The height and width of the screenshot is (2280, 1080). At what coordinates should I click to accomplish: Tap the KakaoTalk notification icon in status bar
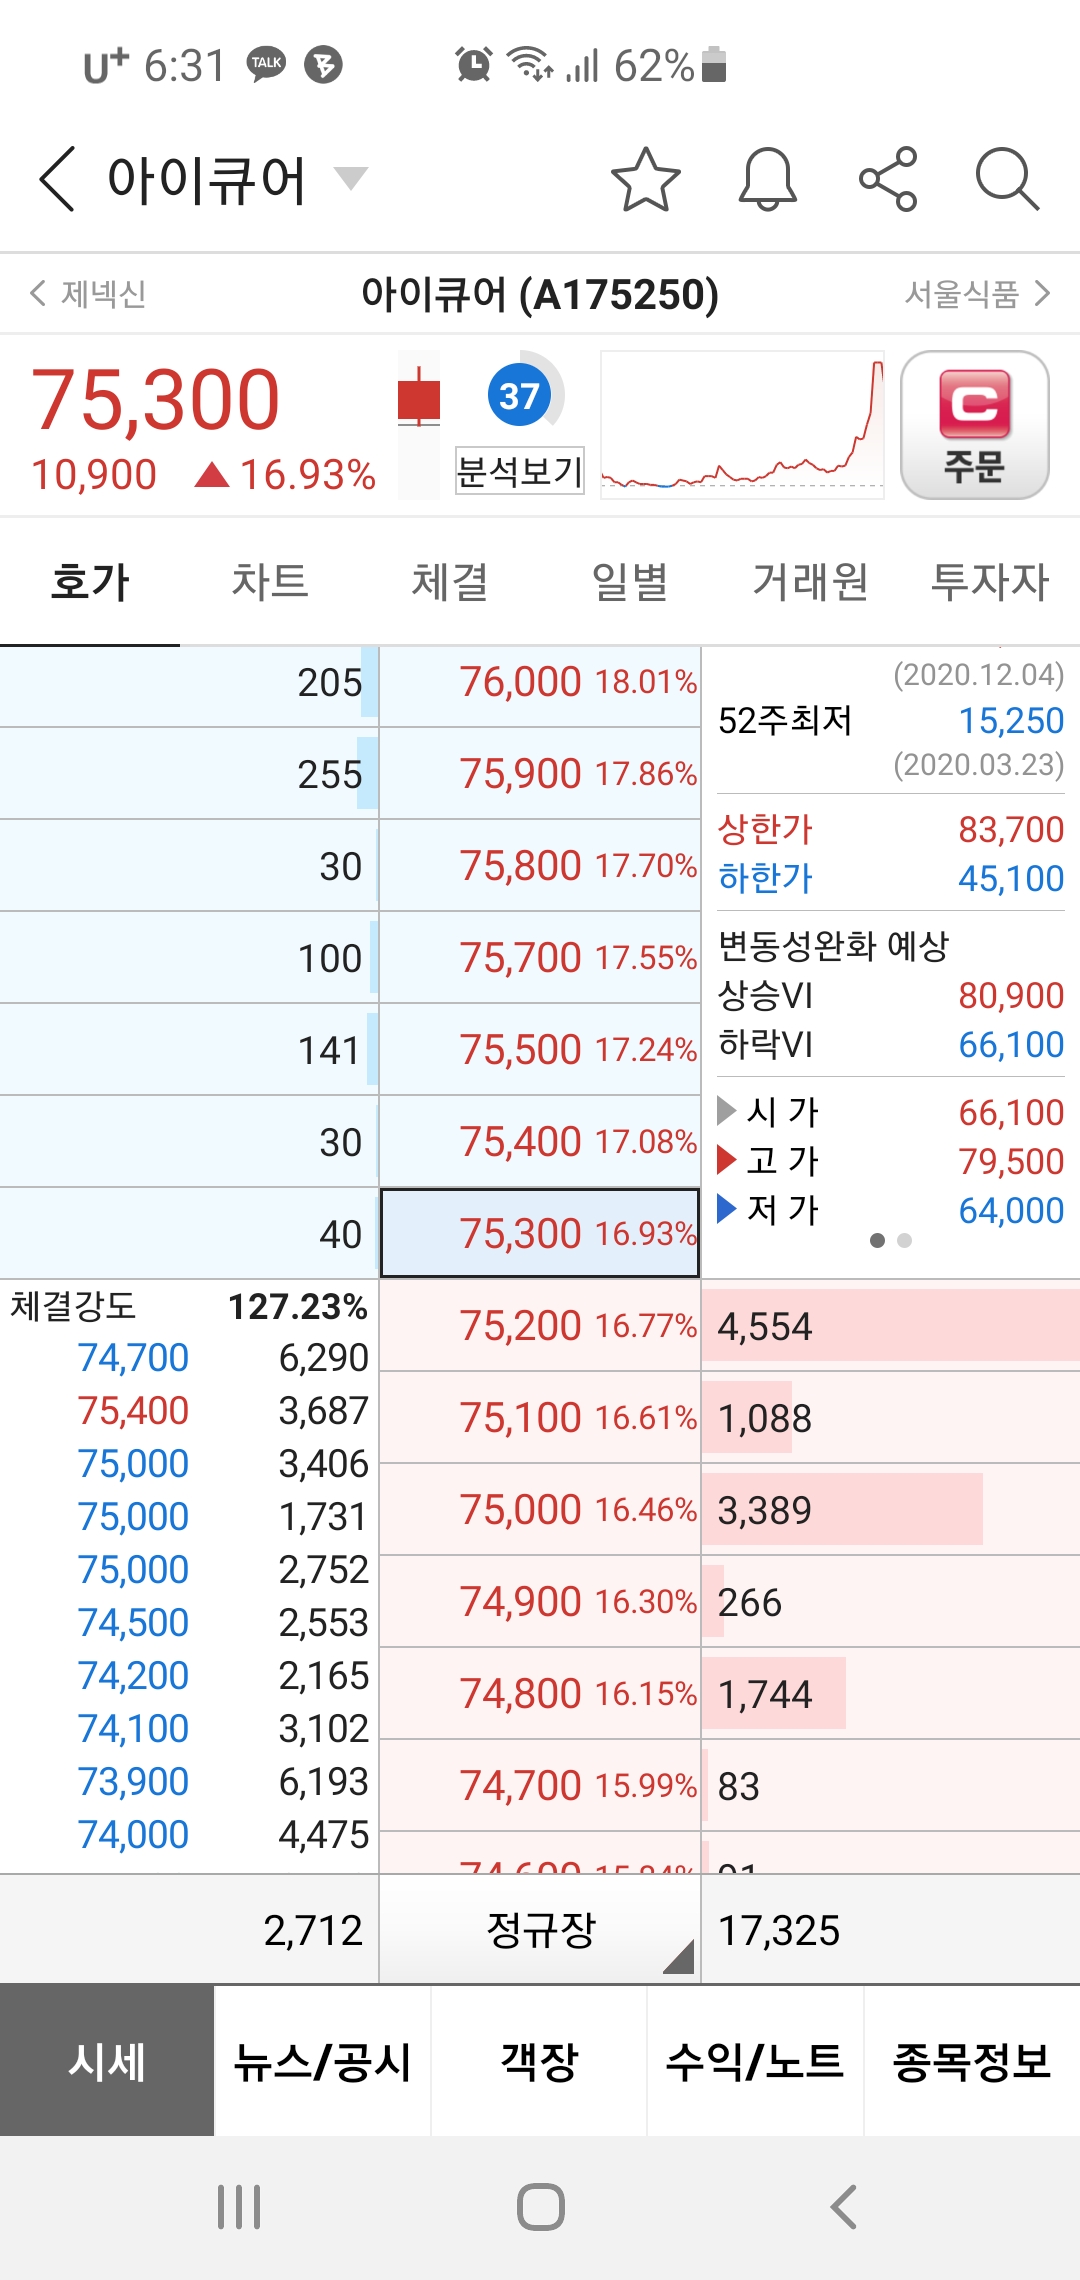(266, 65)
